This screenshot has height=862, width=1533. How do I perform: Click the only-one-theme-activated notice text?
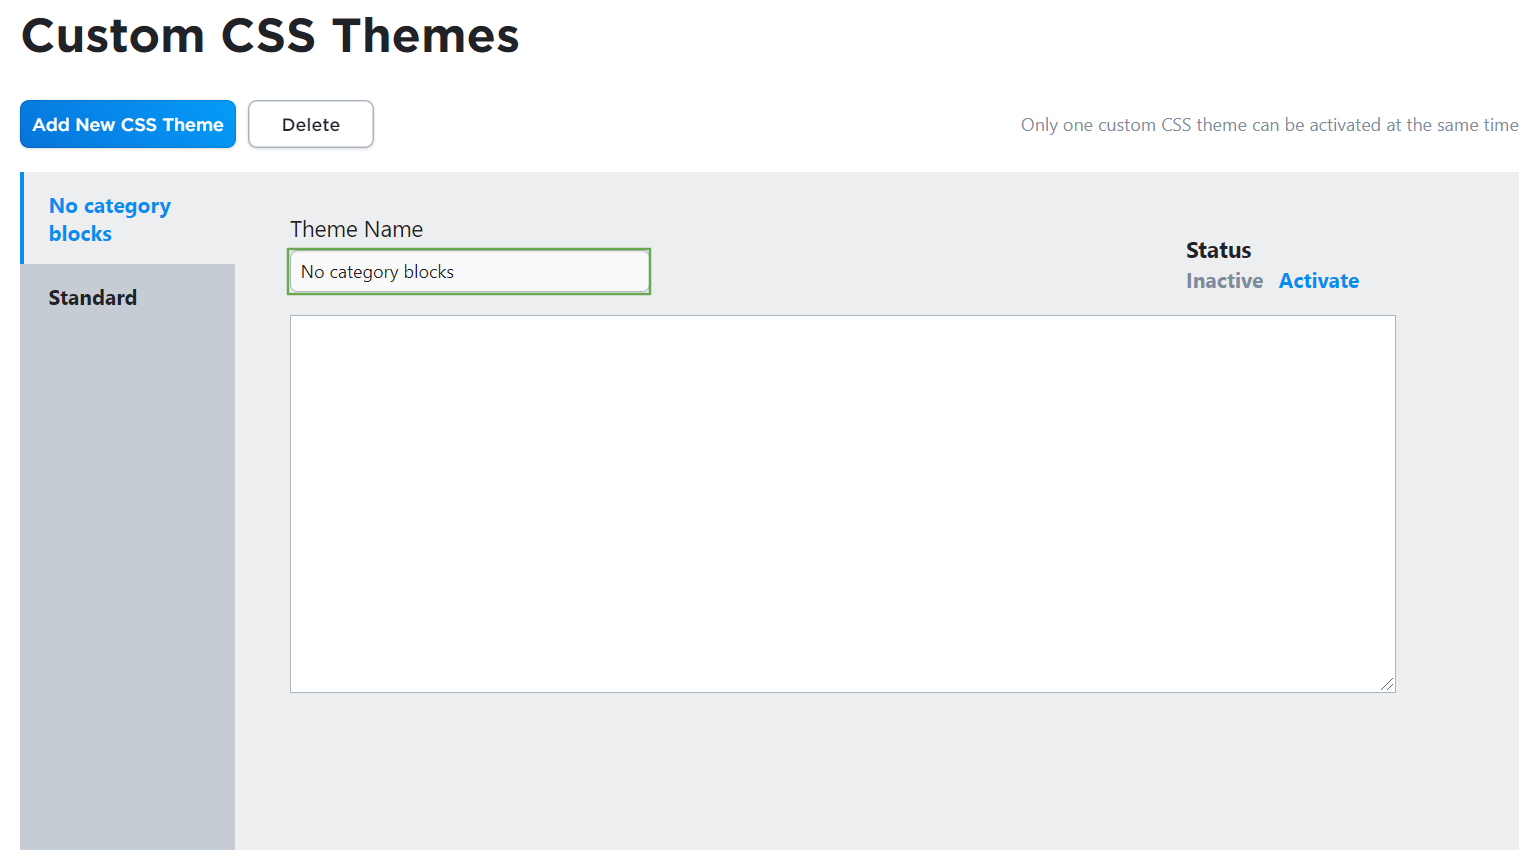[1269, 125]
